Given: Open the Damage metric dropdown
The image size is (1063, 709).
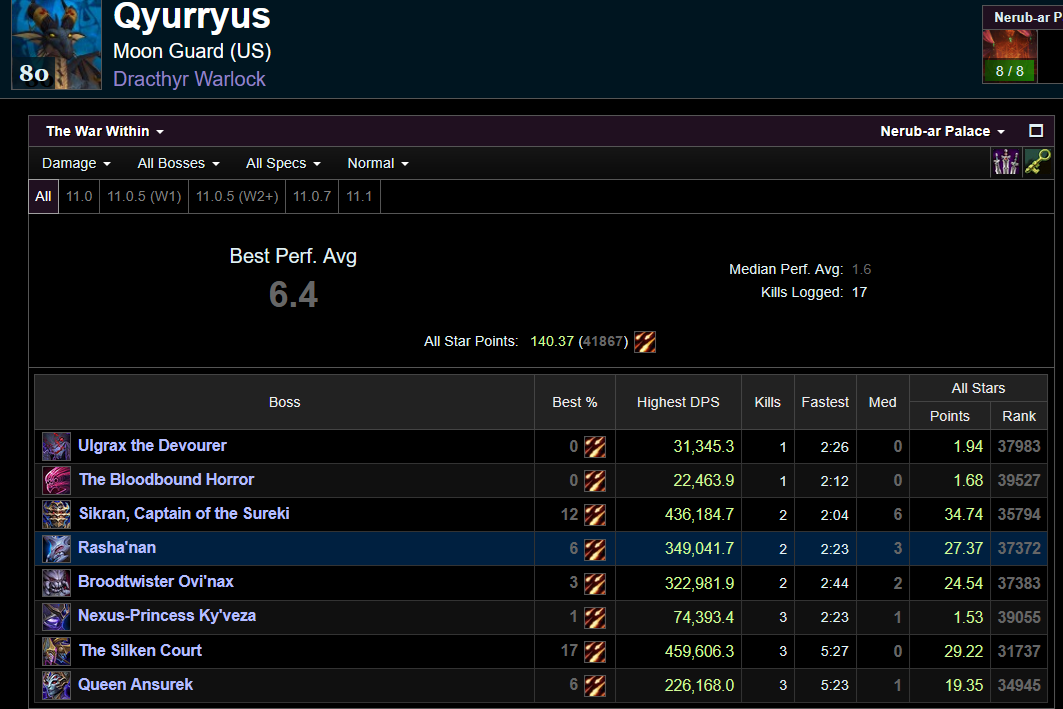Looking at the screenshot, I should tap(77, 163).
